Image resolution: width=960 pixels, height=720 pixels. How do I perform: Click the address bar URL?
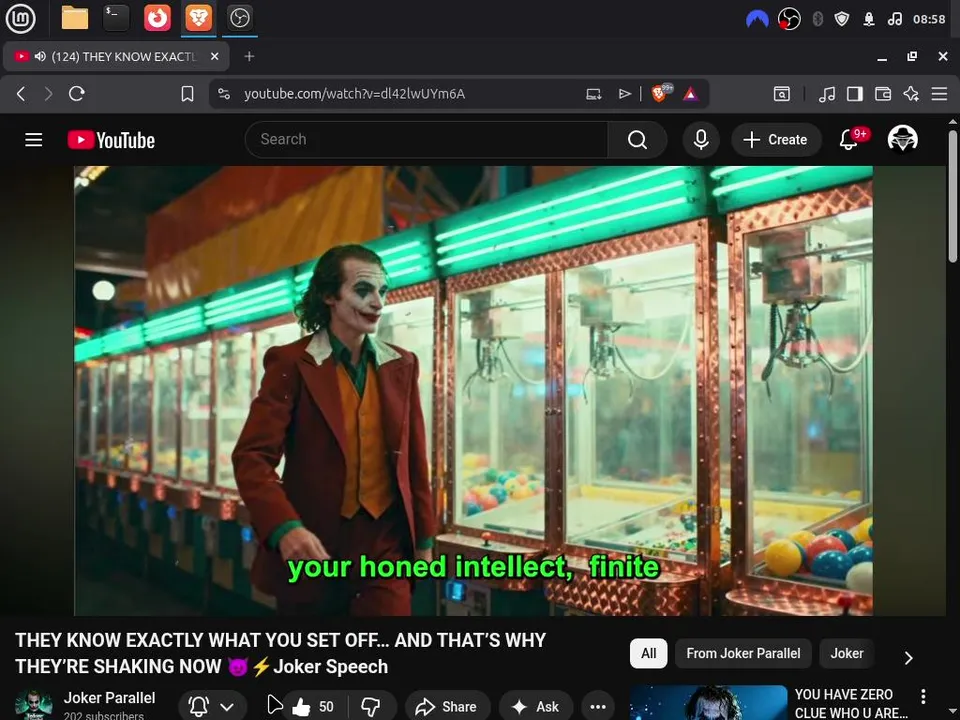pos(354,94)
